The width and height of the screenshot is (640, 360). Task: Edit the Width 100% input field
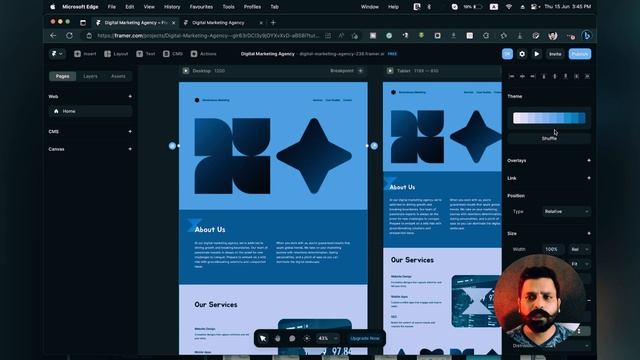click(x=553, y=249)
